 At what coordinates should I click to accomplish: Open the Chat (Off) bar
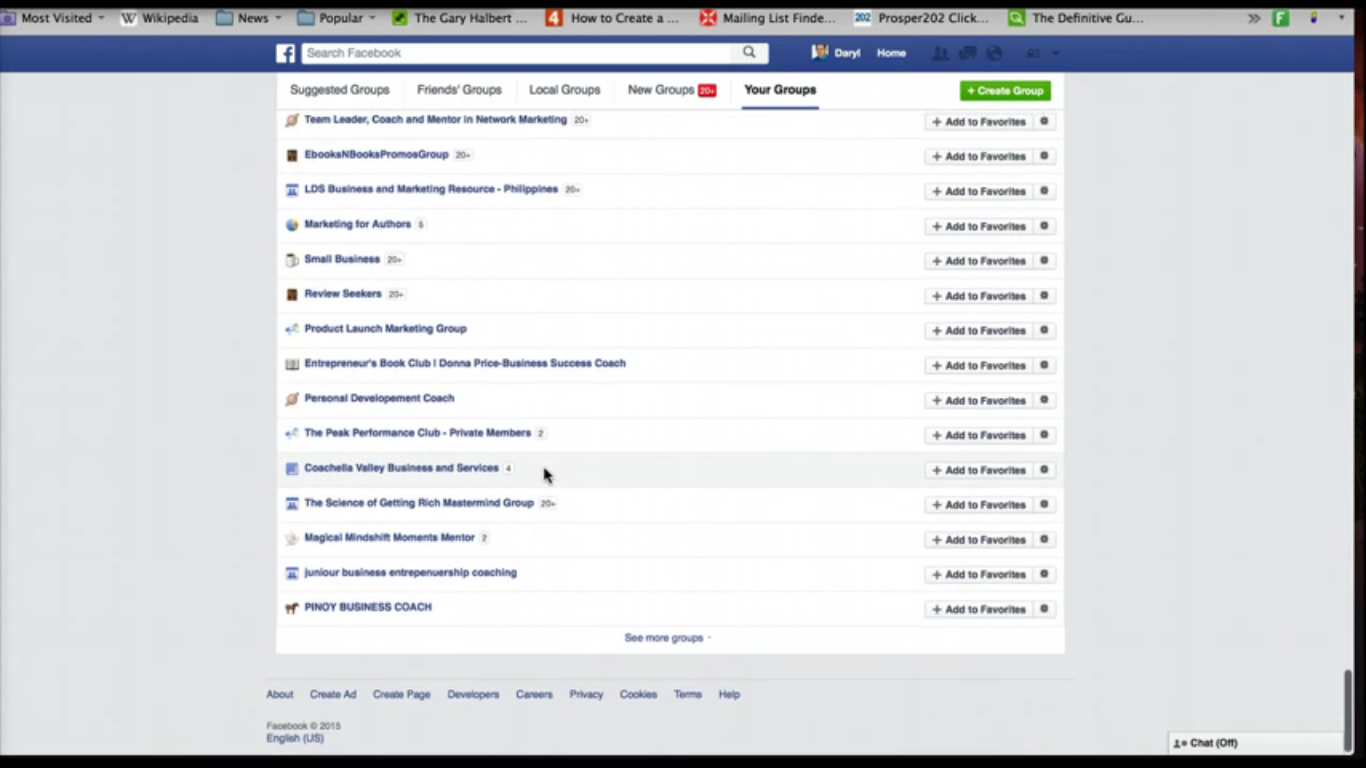click(1256, 743)
